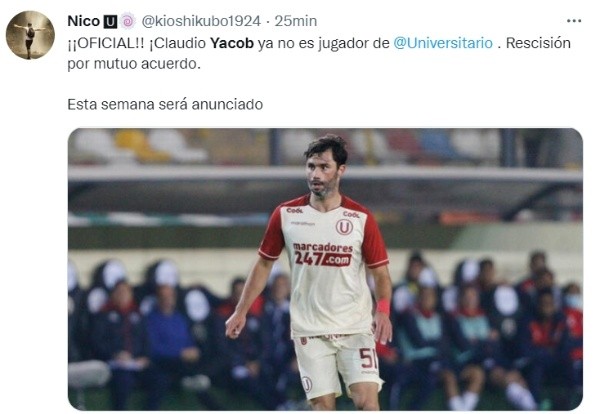Click the Universitario crest on the jersey

pos(344,227)
